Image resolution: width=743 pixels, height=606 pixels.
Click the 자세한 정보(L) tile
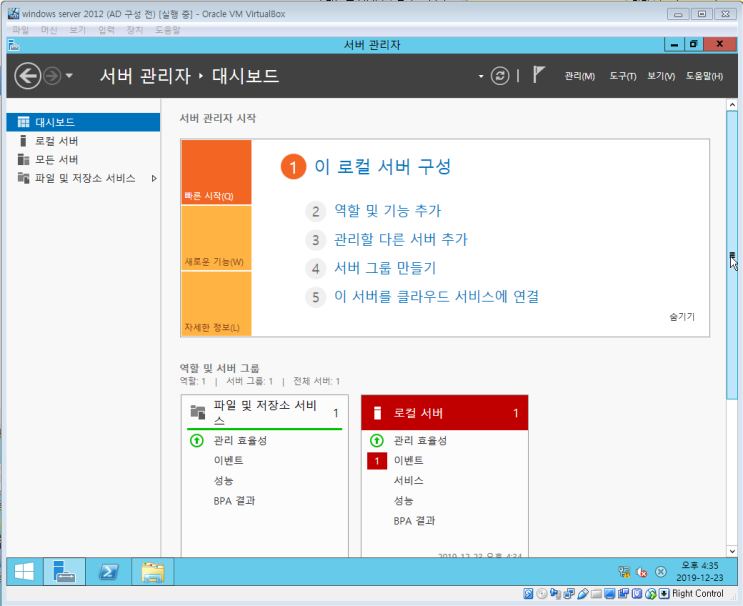tap(216, 304)
